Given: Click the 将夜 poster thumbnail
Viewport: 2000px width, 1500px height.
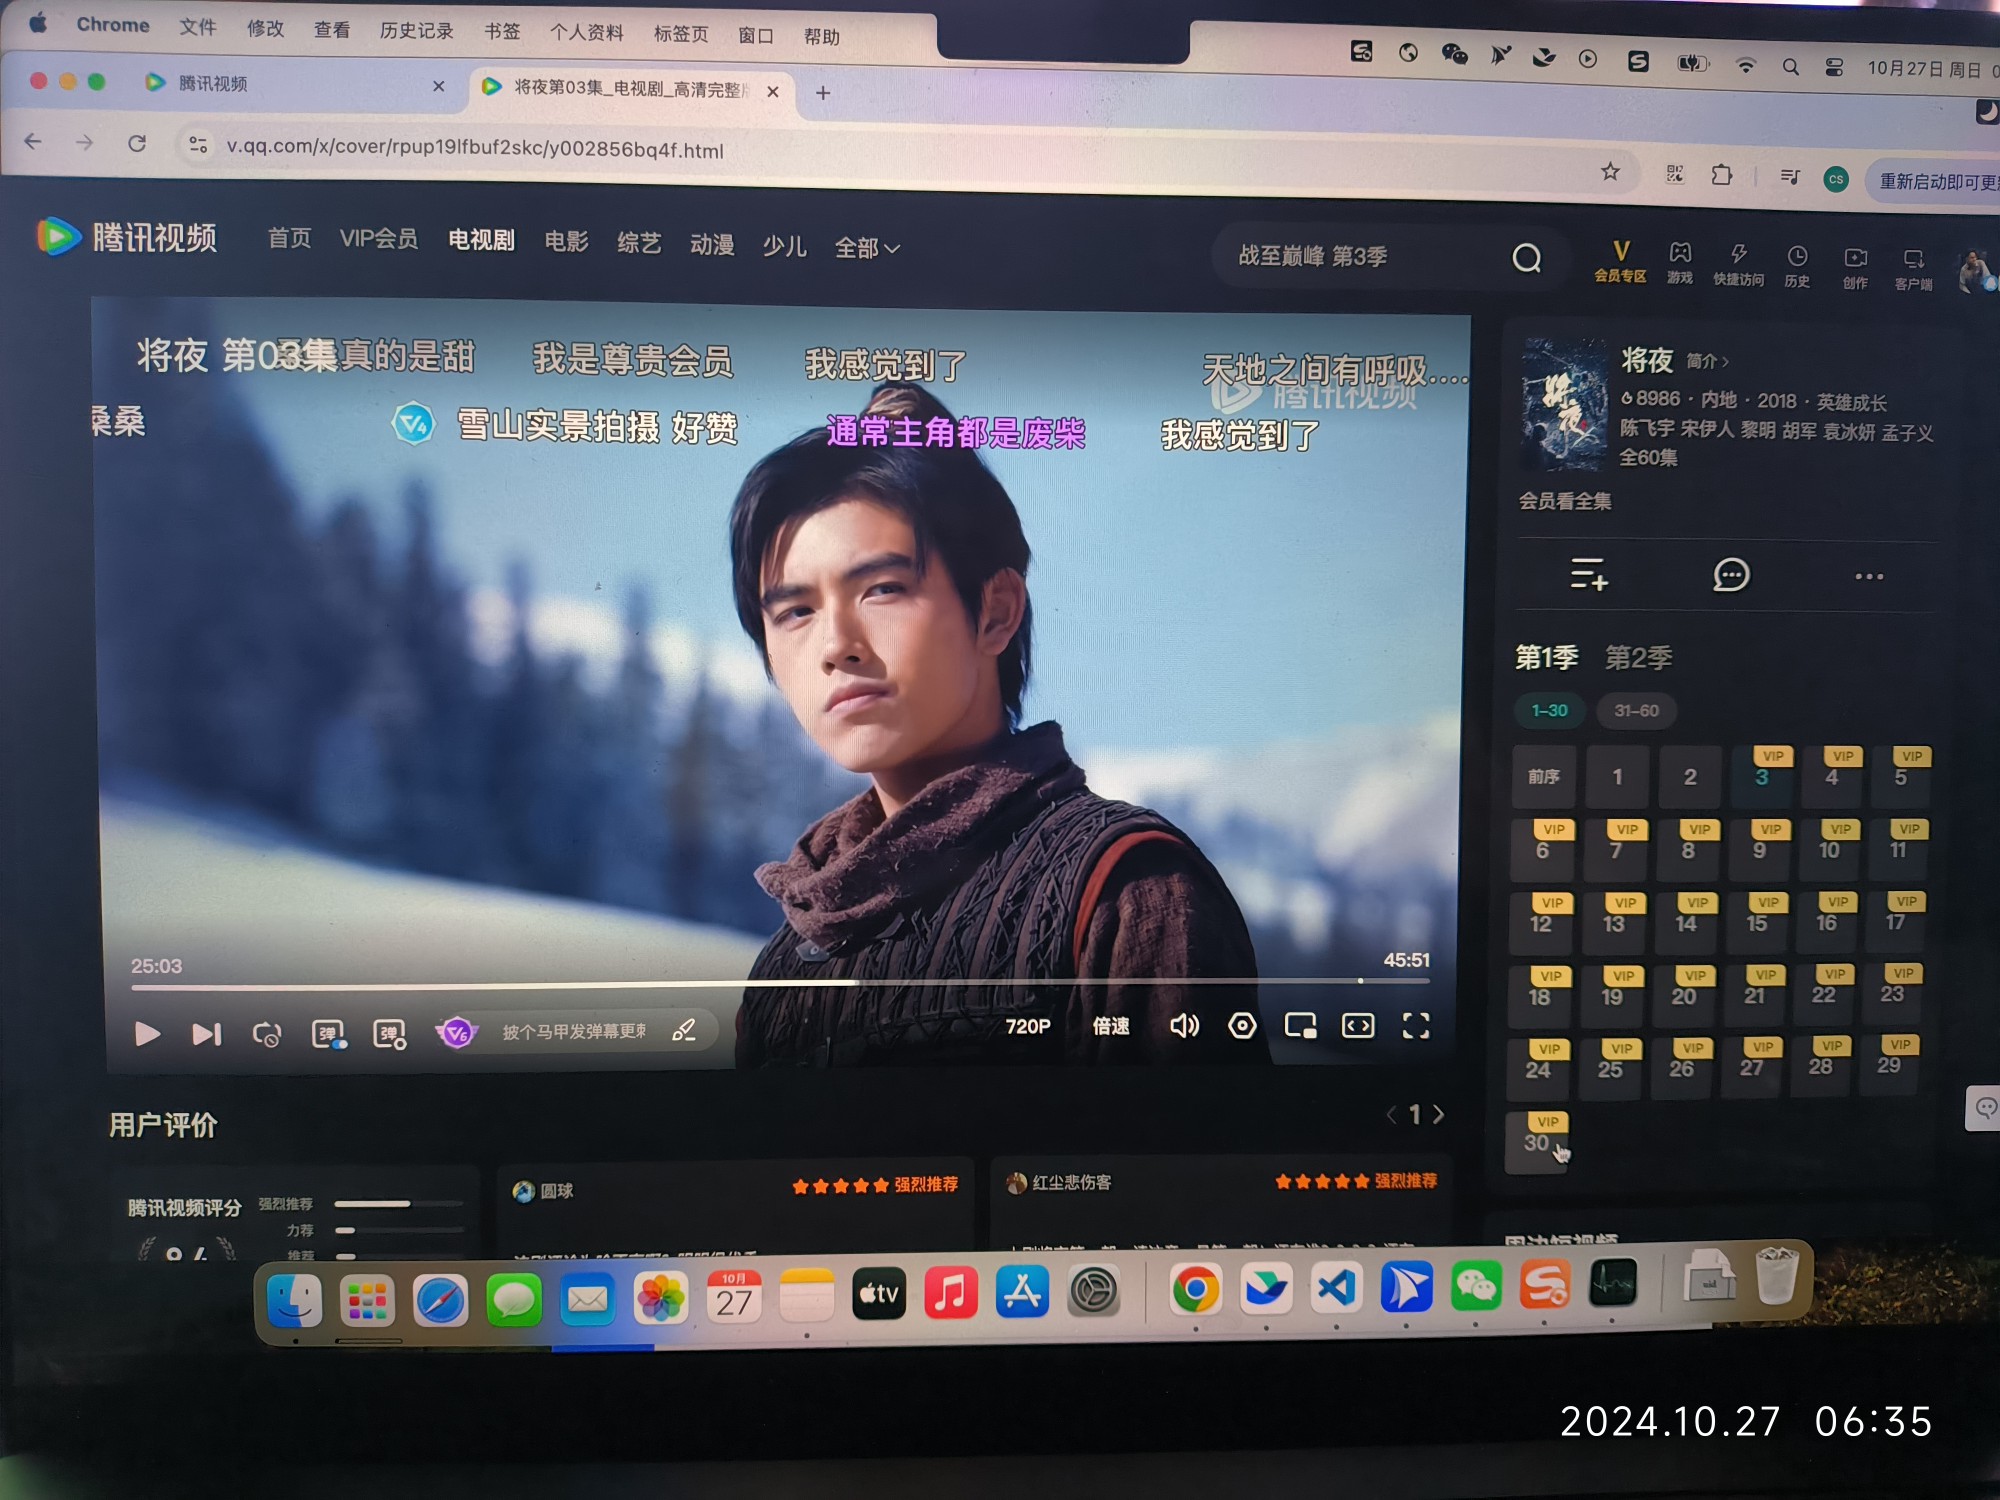Looking at the screenshot, I should 1563,404.
